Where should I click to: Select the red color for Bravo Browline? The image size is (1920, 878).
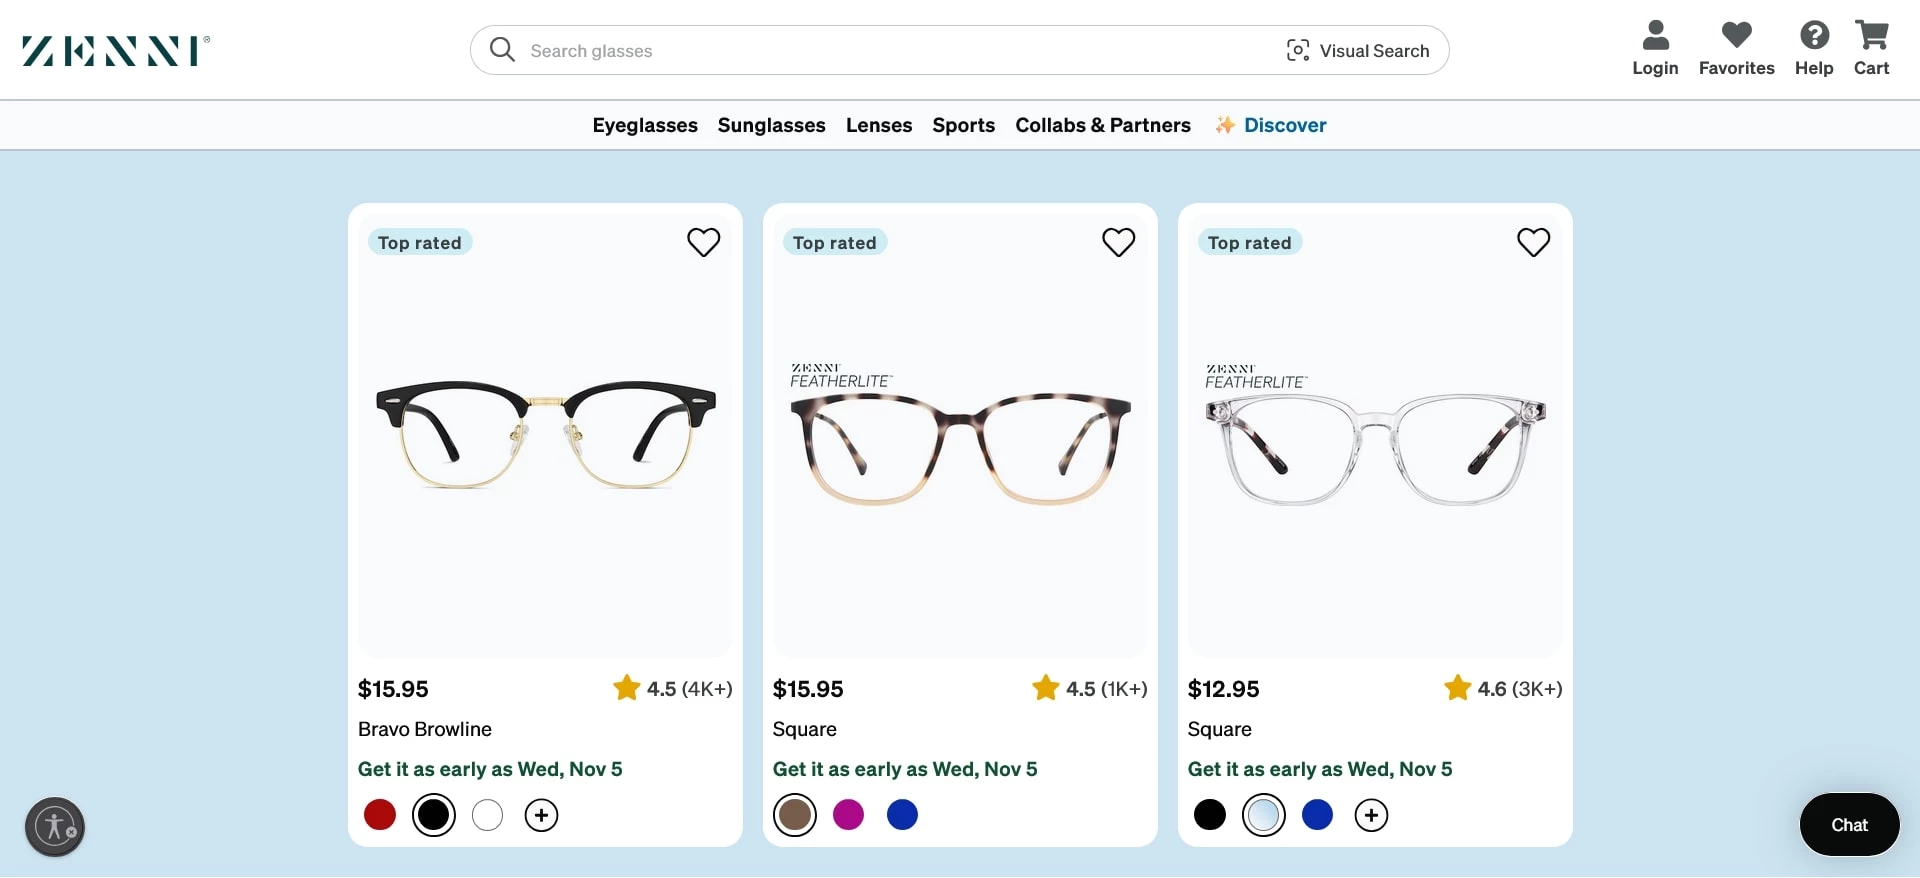pyautogui.click(x=380, y=815)
